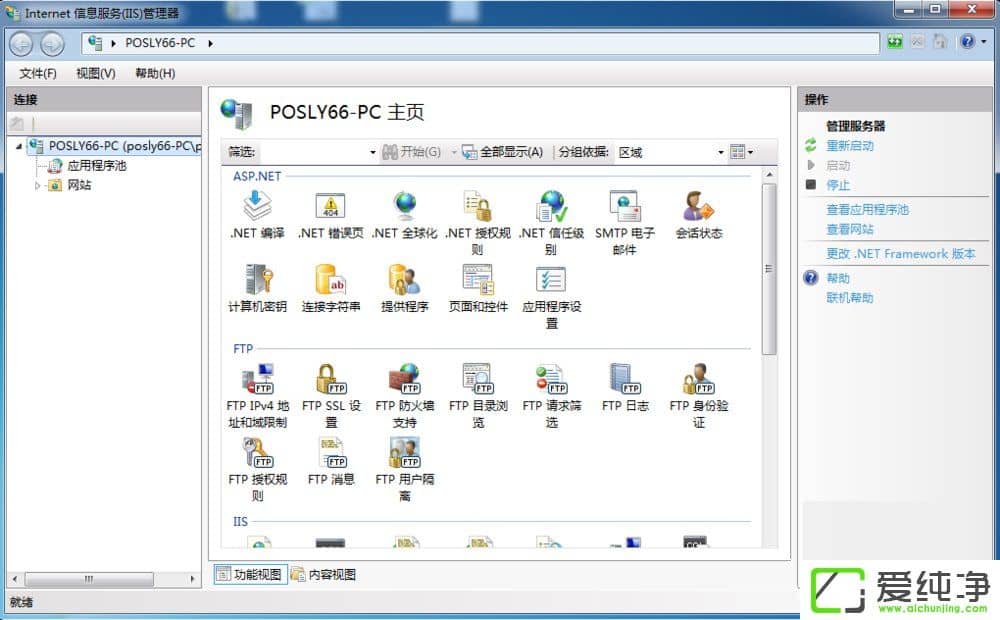Click 帮助 link in actions pane
This screenshot has width=1000, height=620.
[x=837, y=278]
